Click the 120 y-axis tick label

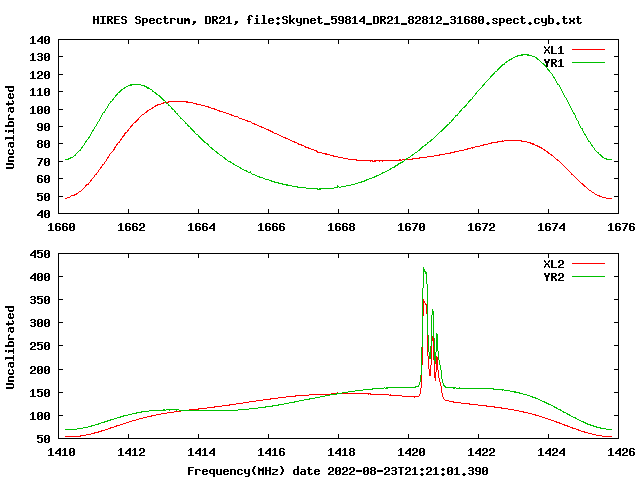[40, 75]
